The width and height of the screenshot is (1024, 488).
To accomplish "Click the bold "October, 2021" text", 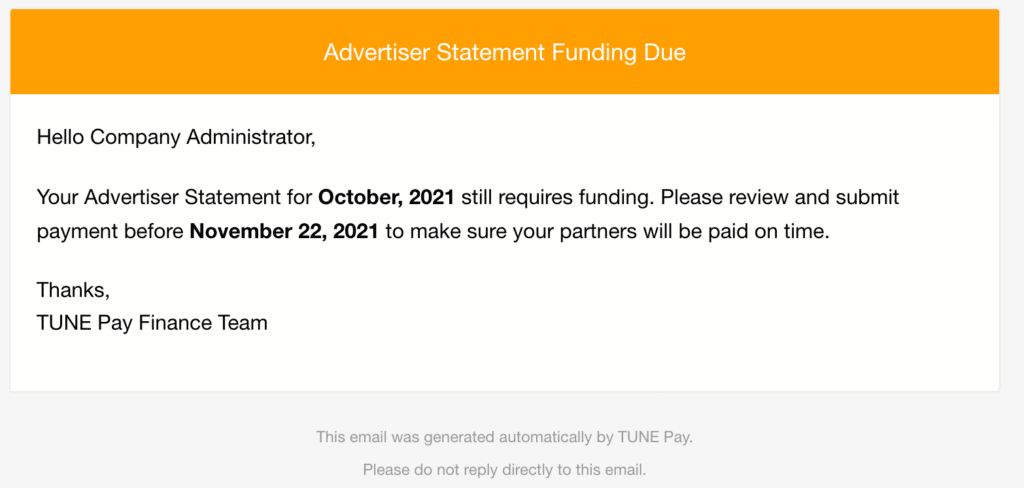I will coord(386,197).
